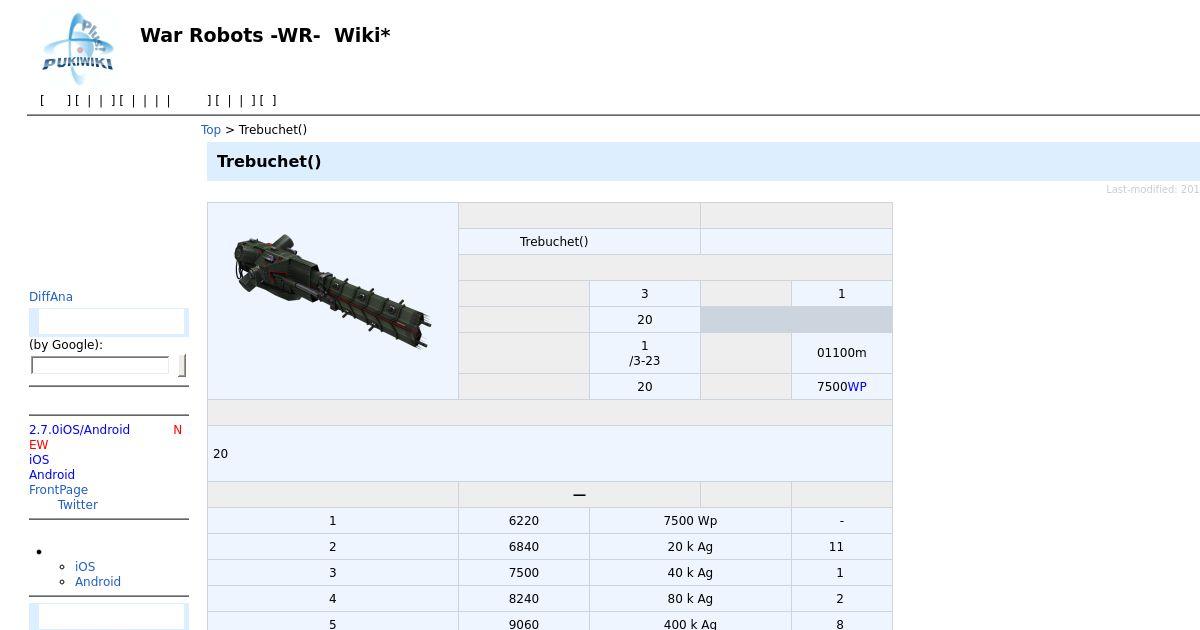Focus the Google search input field
This screenshot has height=630, width=1200.
point(100,365)
